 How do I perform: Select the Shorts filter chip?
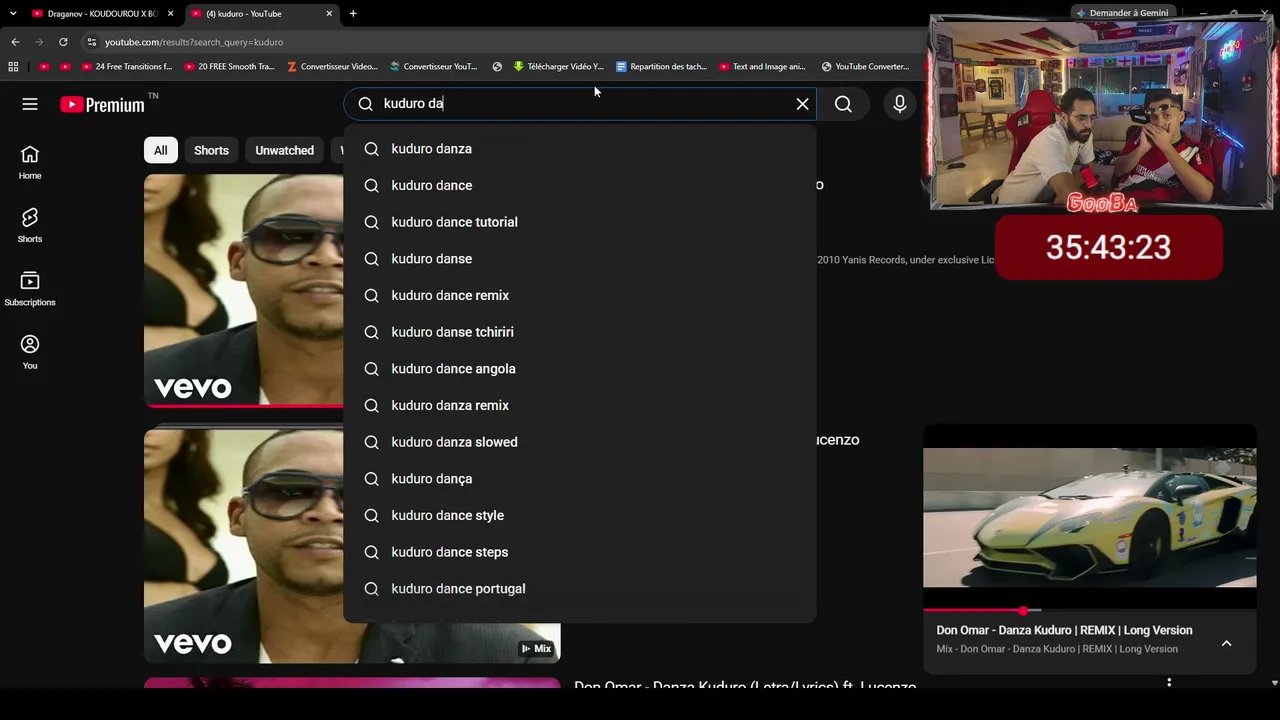[x=211, y=150]
